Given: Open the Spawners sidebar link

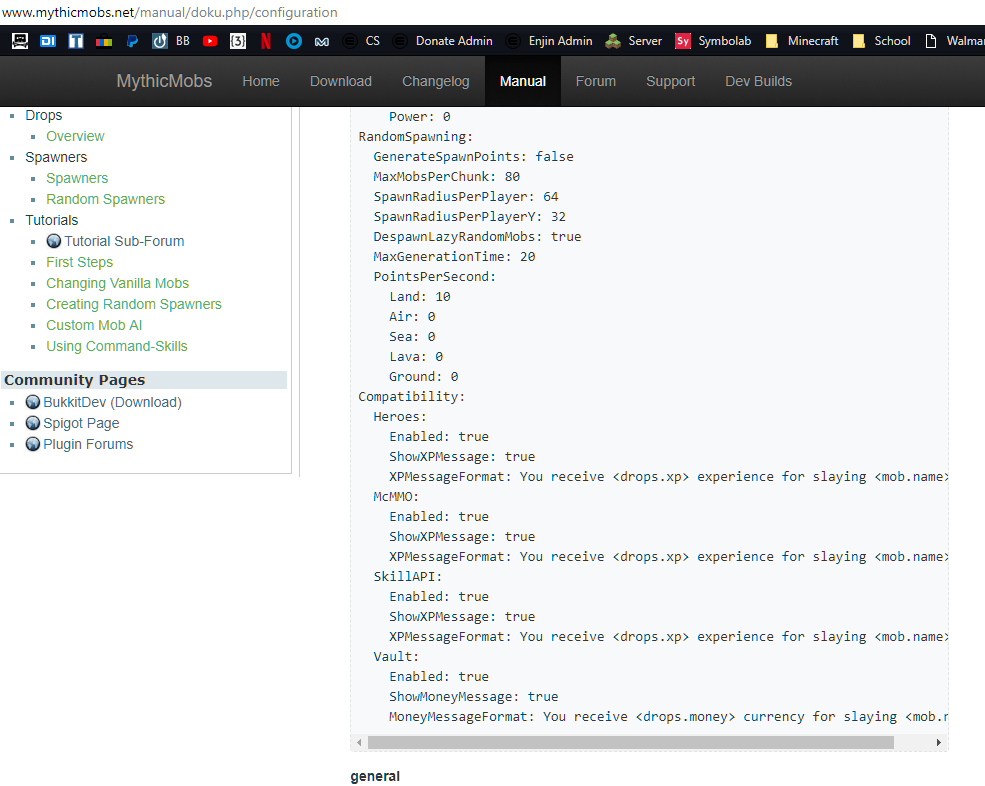Looking at the screenshot, I should [x=77, y=178].
